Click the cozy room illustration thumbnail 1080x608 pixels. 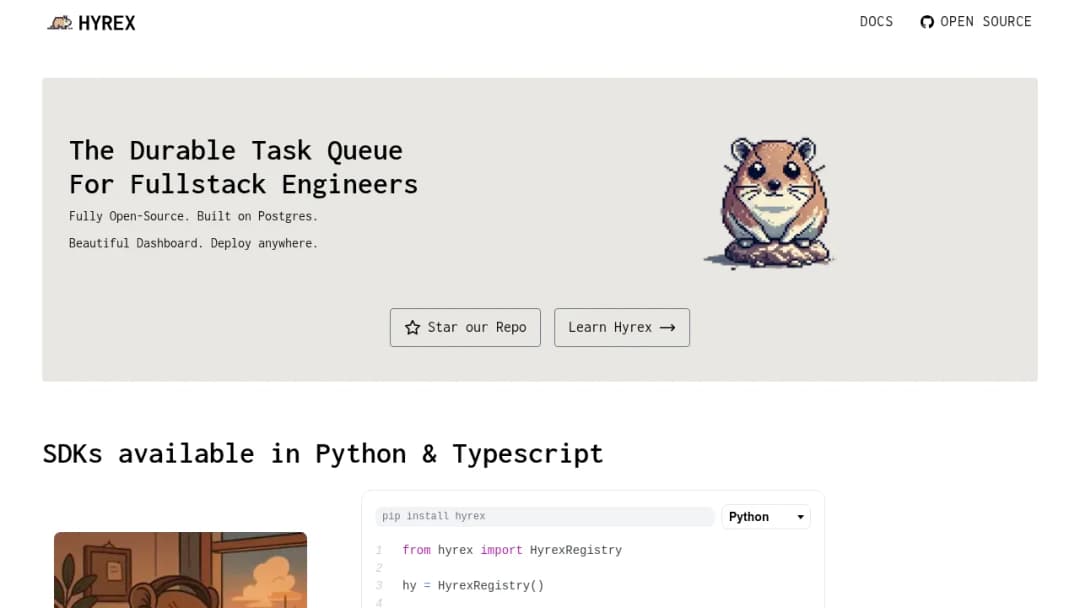(180, 569)
